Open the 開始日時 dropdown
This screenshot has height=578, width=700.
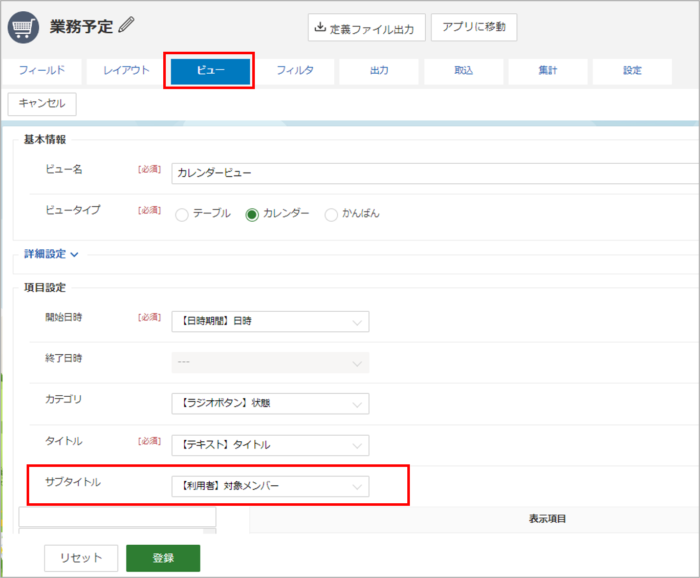[270, 321]
